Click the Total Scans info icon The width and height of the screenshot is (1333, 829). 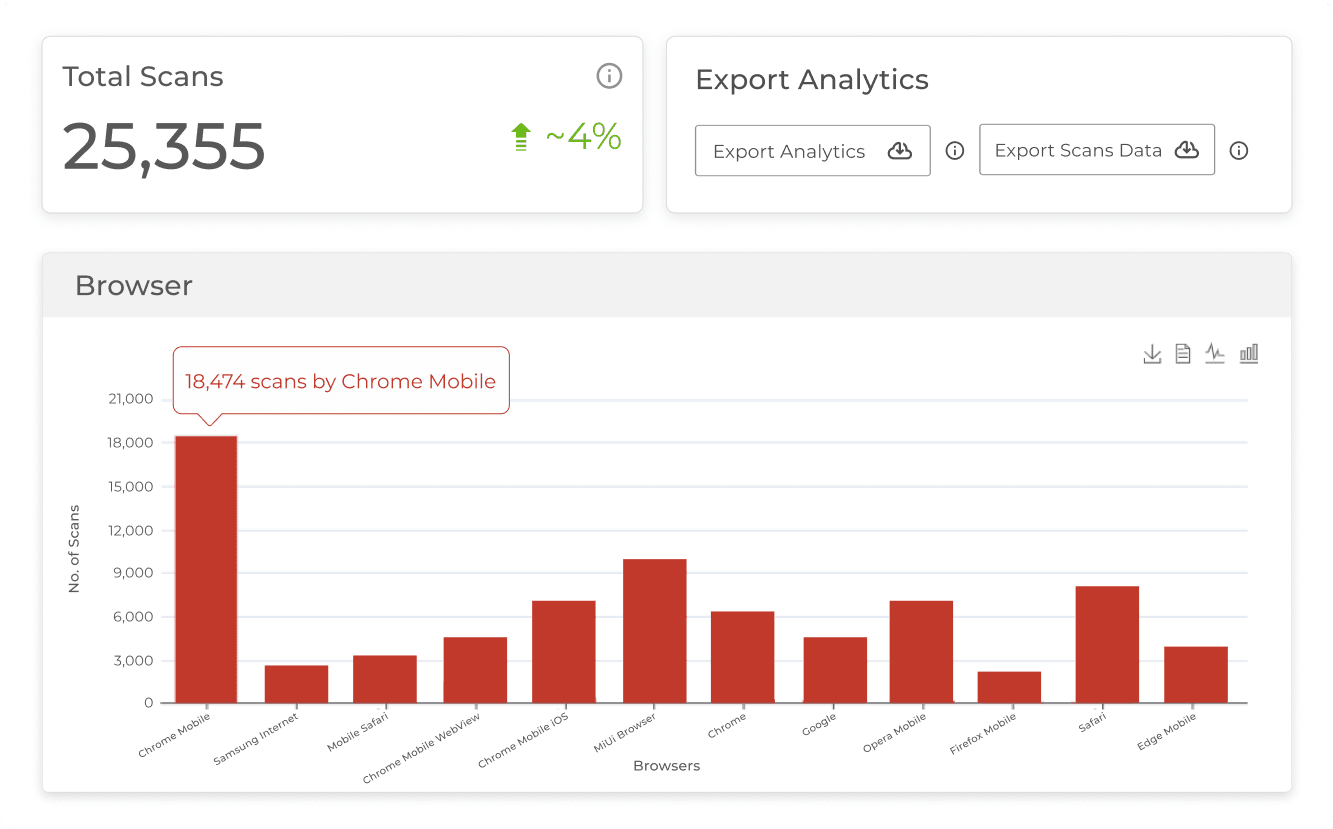coord(609,76)
